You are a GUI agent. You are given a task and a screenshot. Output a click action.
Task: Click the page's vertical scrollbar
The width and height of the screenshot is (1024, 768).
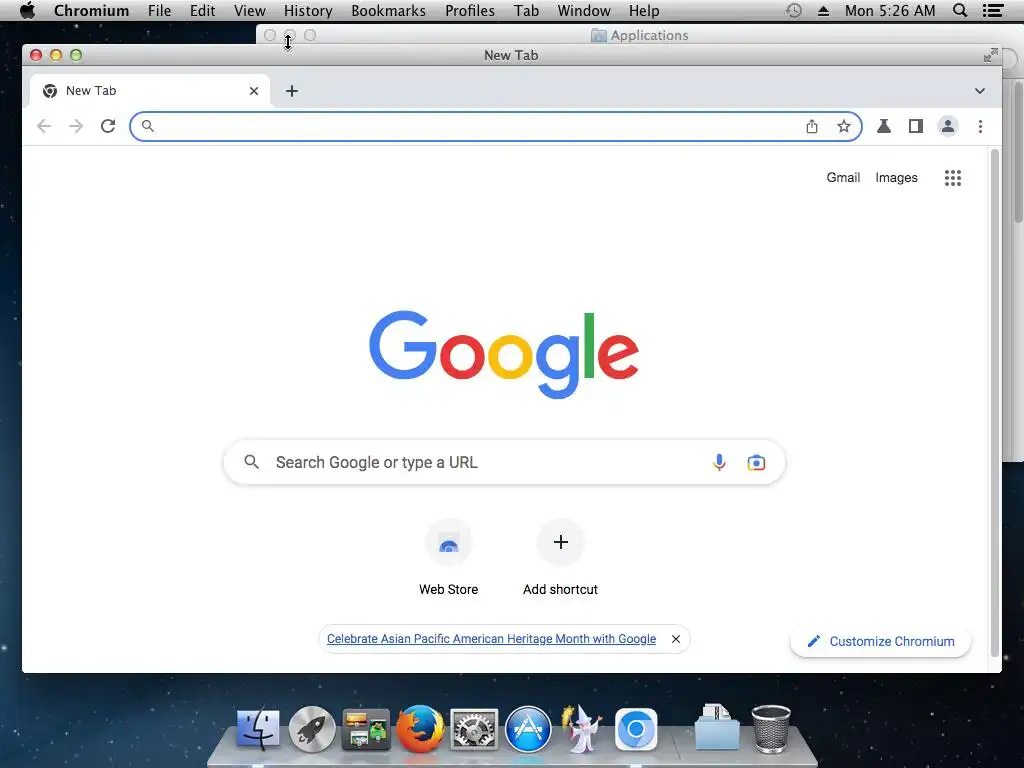coord(995,402)
